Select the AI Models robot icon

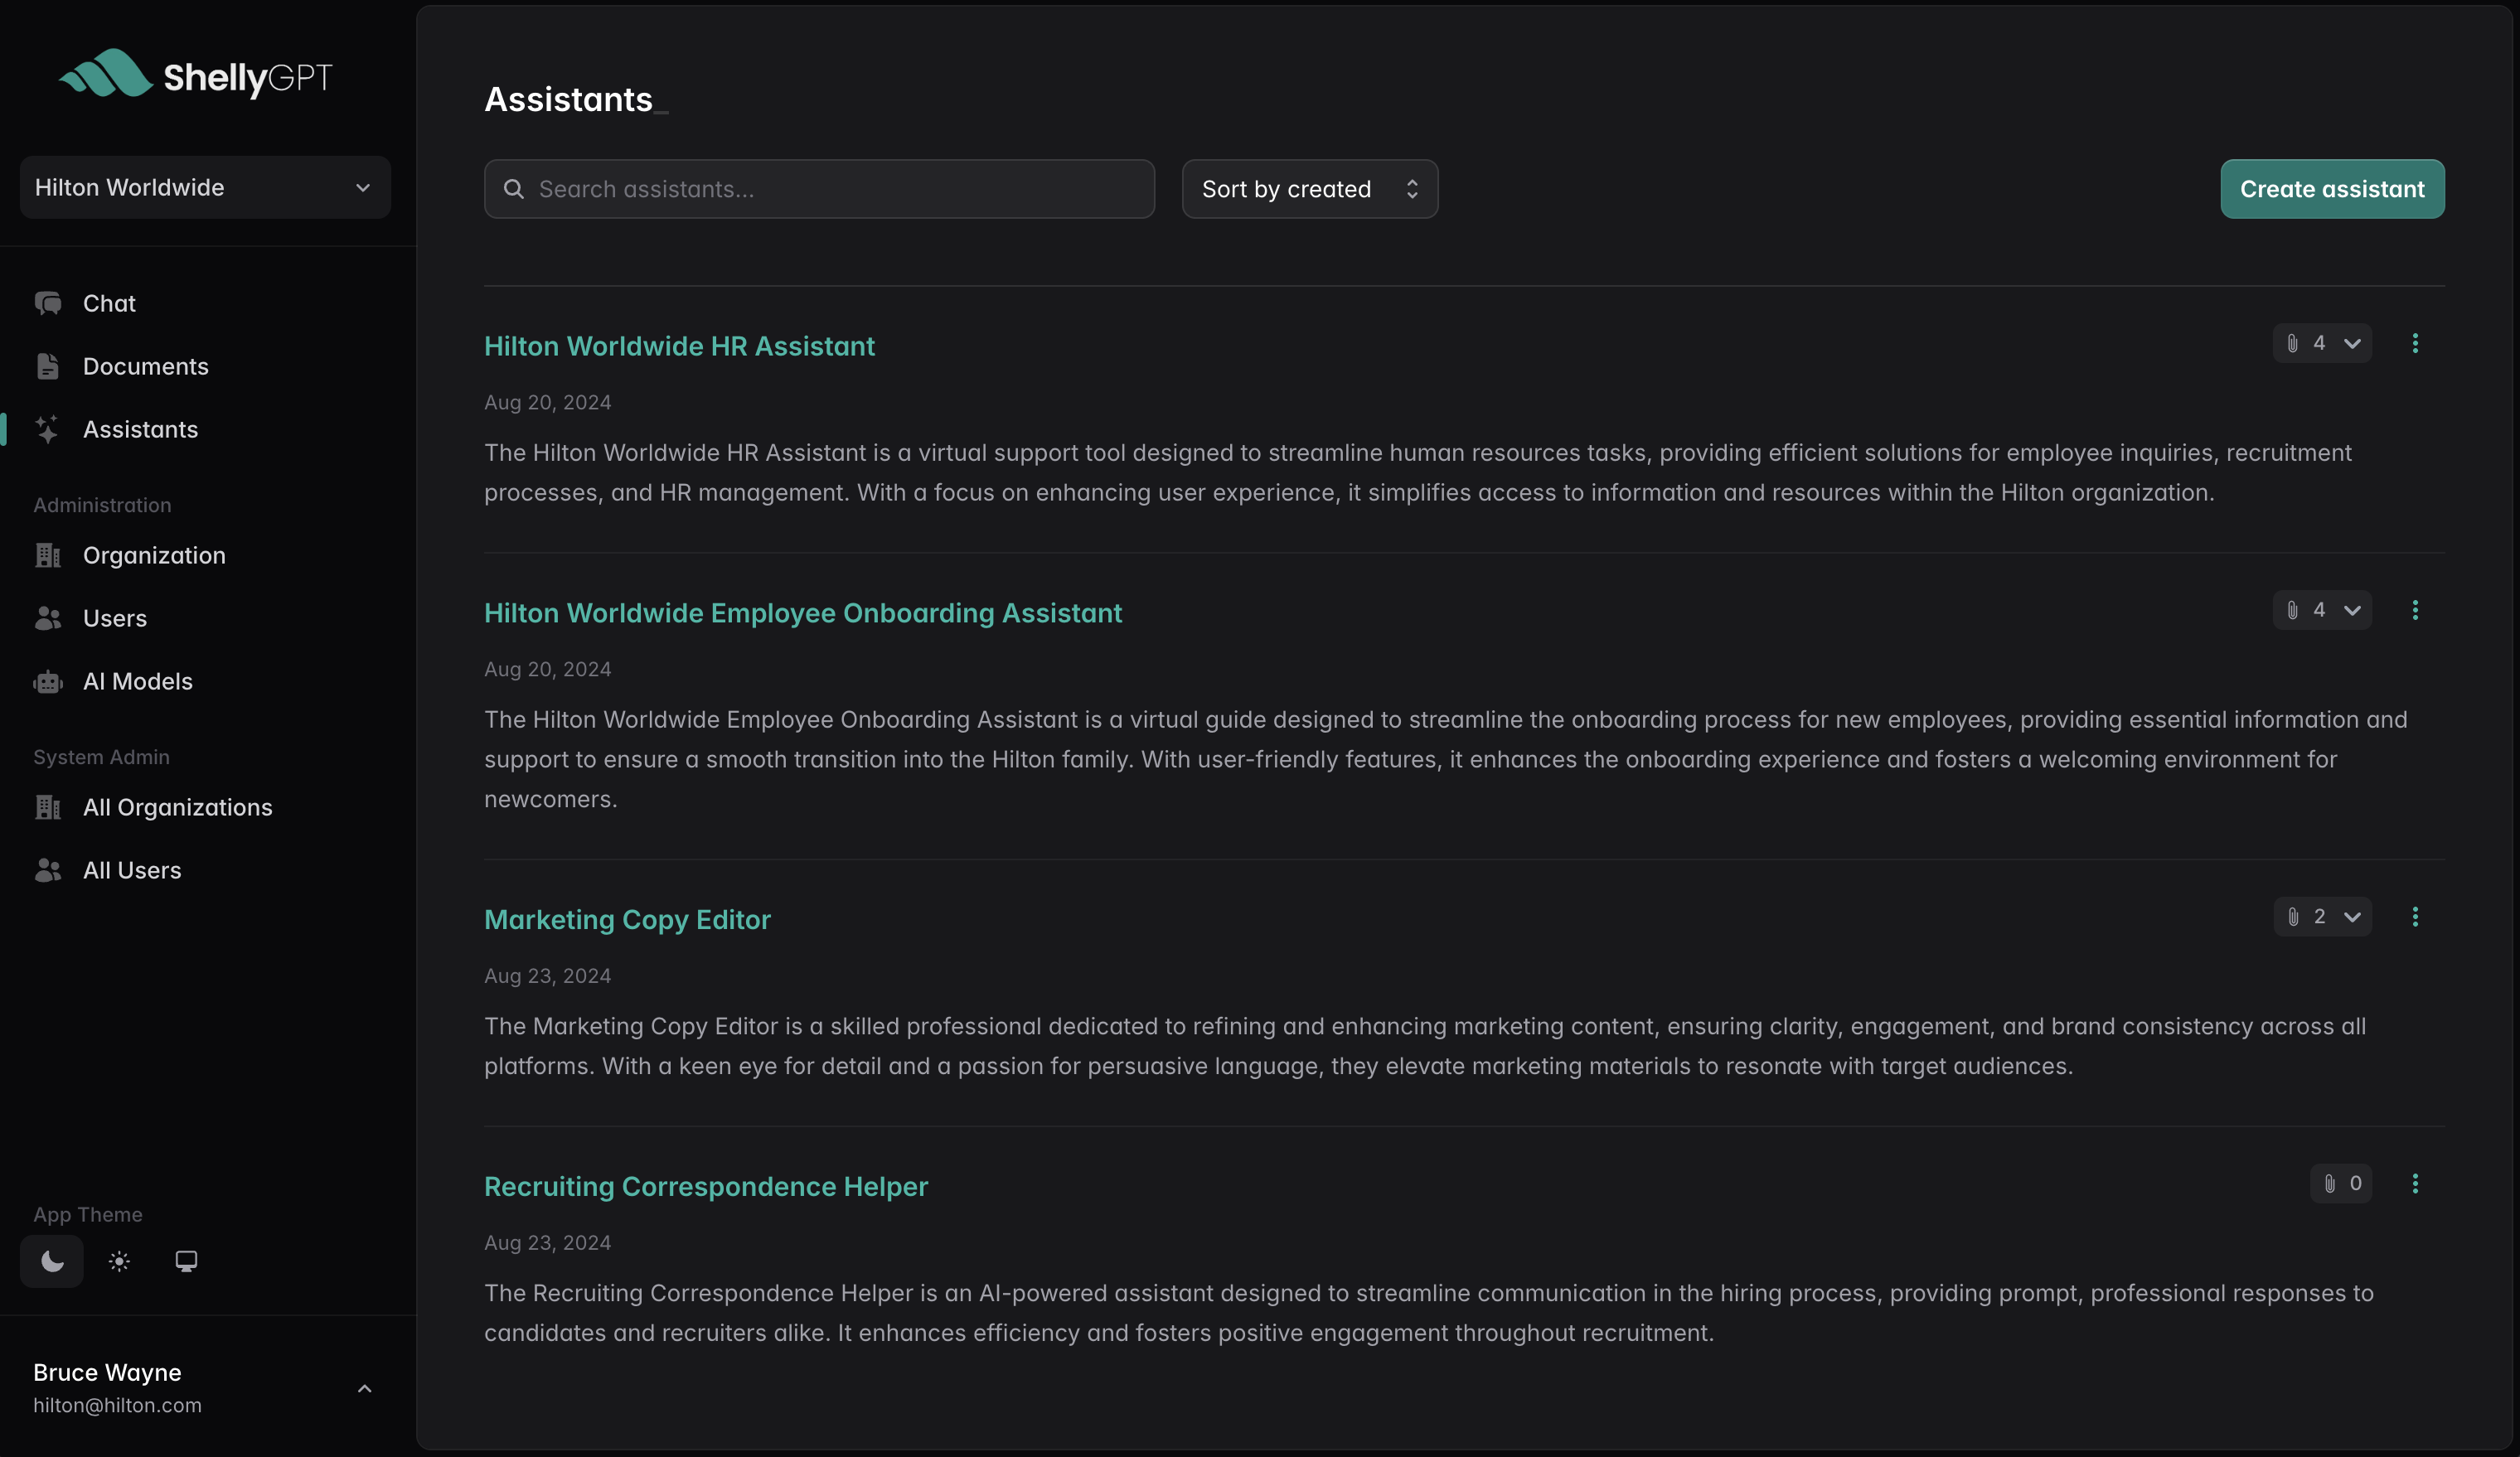pos(49,681)
